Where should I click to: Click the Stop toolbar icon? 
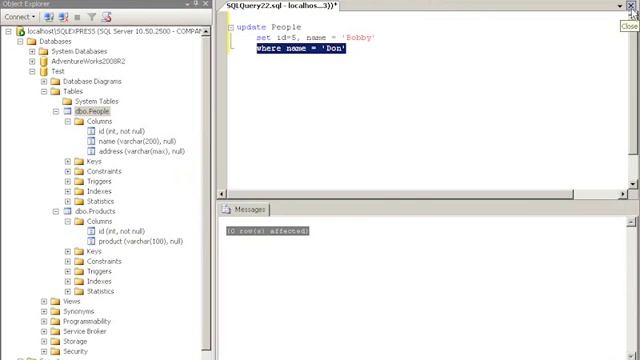coord(78,17)
